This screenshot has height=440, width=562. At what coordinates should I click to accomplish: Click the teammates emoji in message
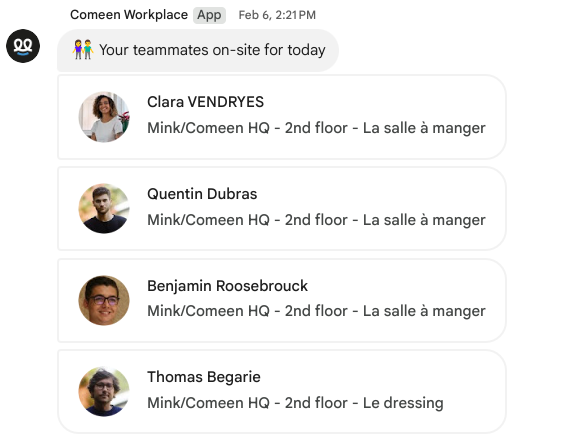coord(83,49)
